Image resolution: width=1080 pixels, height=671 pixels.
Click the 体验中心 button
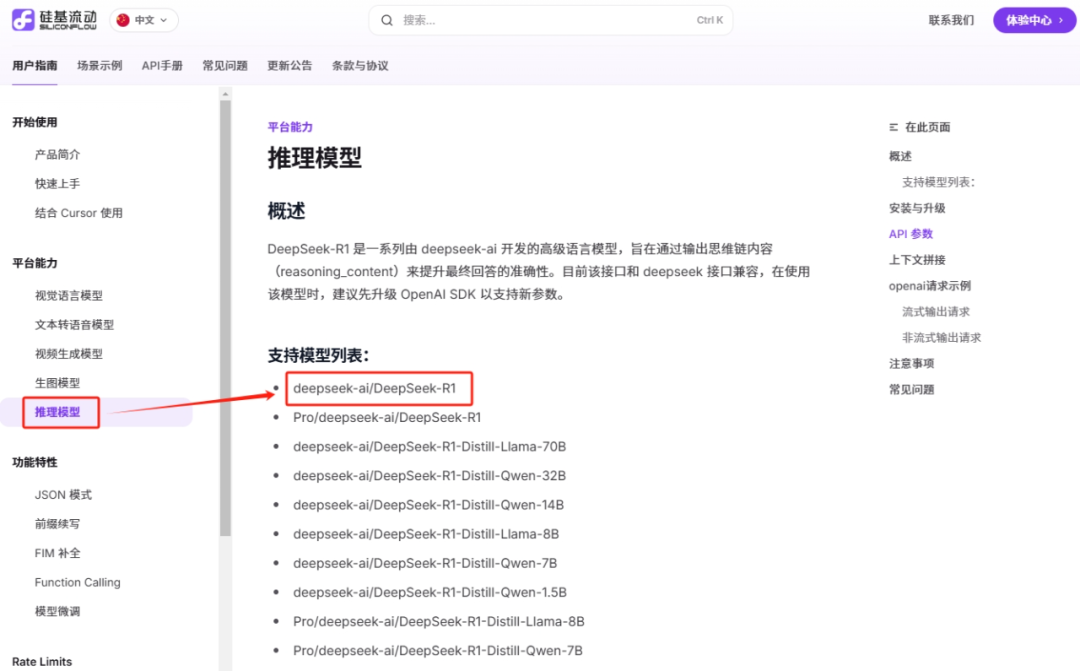(1034, 20)
